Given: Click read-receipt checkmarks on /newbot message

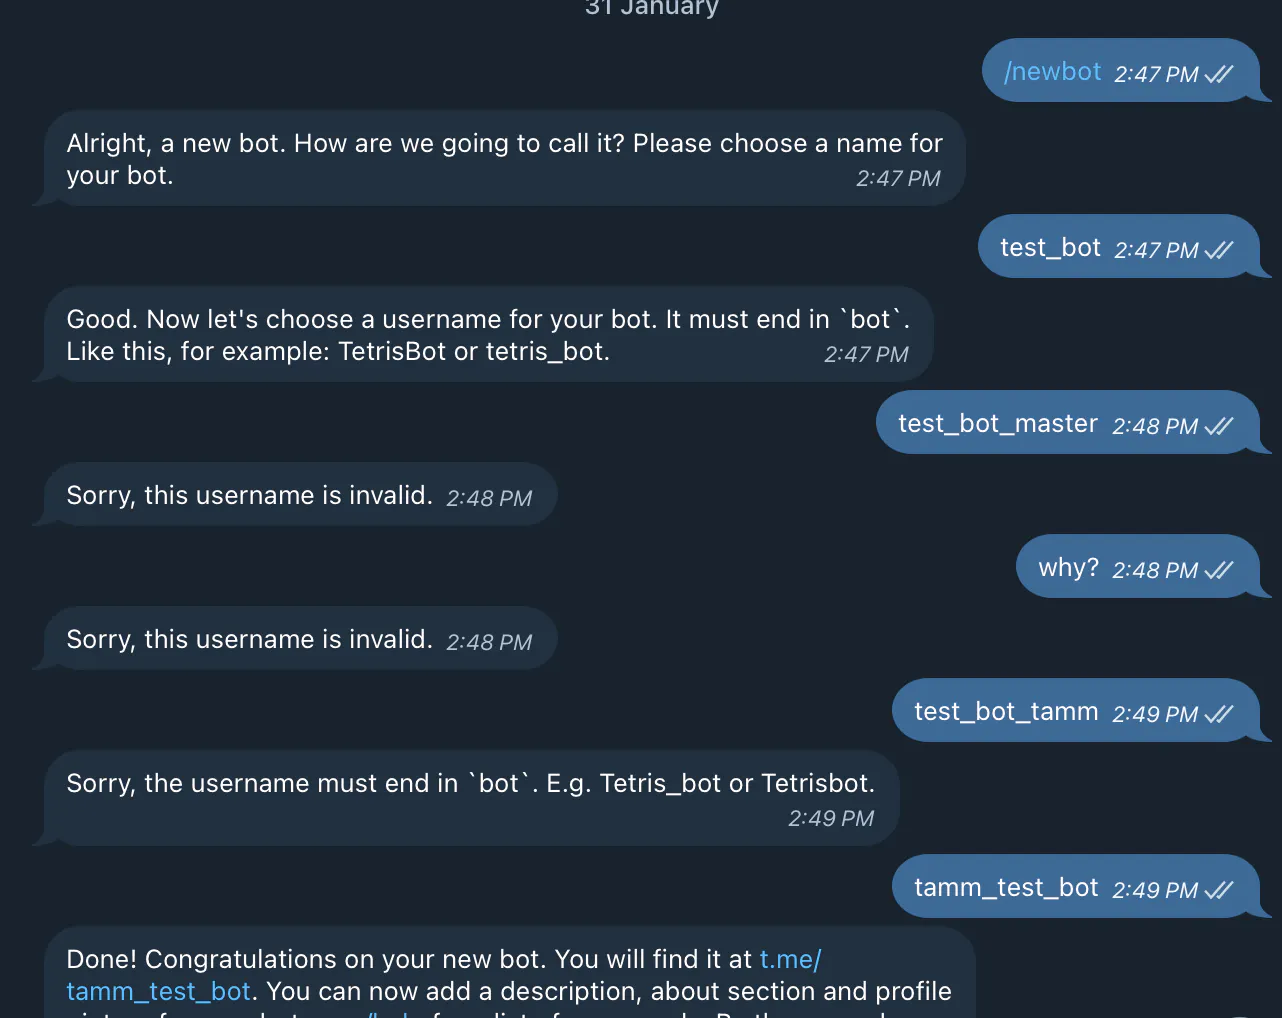Looking at the screenshot, I should tap(1219, 74).
